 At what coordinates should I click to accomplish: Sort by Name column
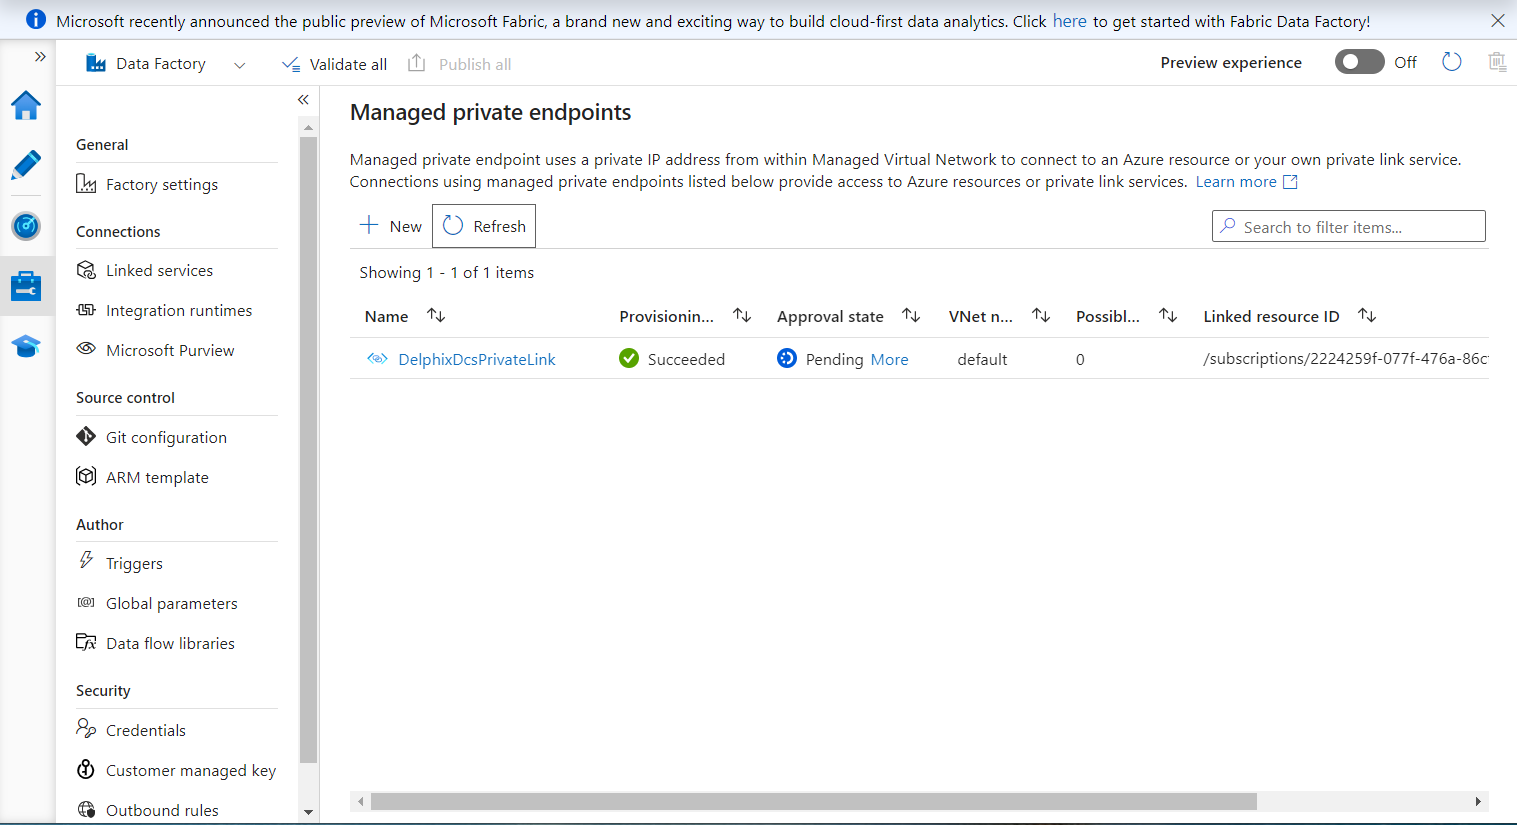(x=436, y=316)
